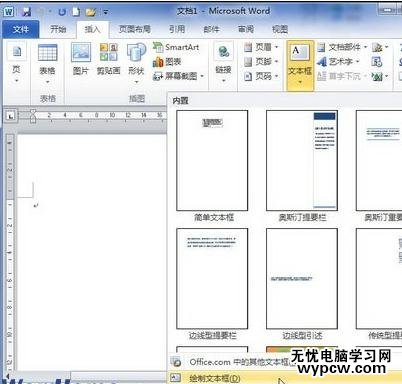
Task: Click the Word application icon in title bar
Action: coord(9,12)
